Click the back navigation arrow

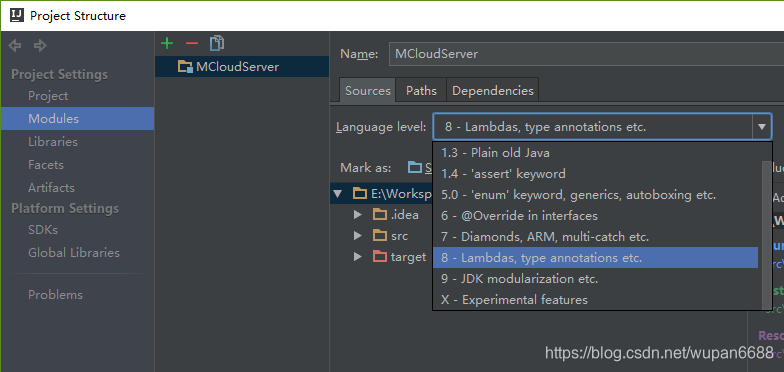pos(15,46)
